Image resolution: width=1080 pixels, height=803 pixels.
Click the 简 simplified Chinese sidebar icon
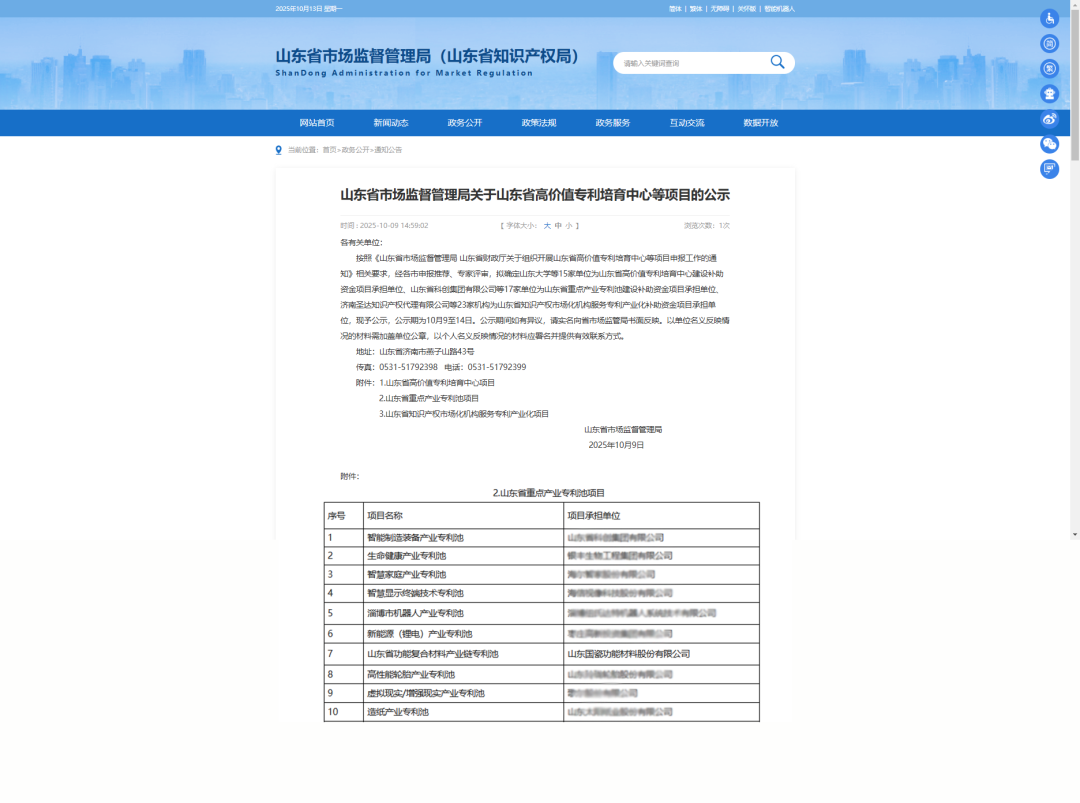pos(1049,44)
